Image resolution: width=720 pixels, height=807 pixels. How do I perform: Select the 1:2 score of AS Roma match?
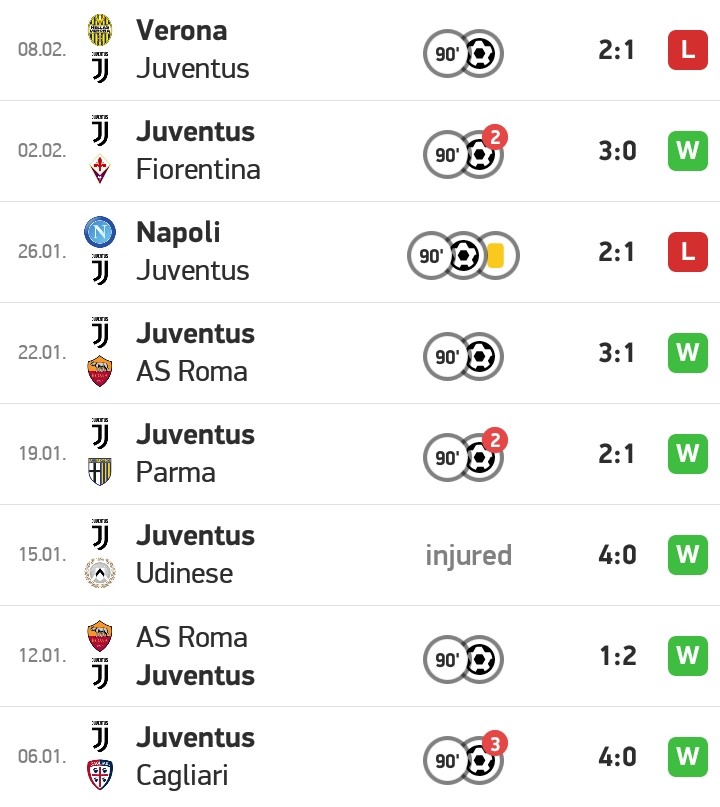(618, 656)
